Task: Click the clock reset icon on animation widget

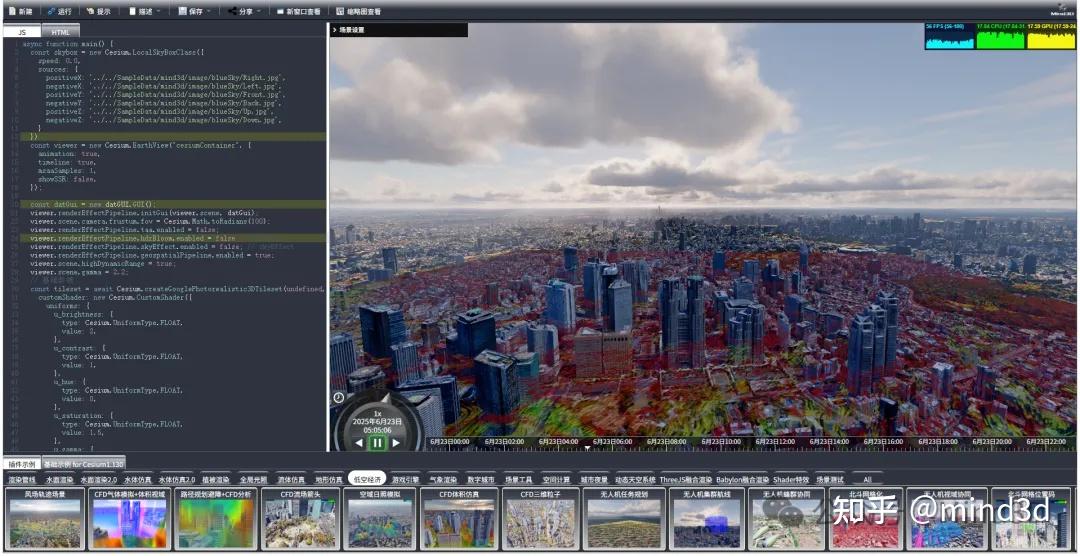Action: (339, 397)
